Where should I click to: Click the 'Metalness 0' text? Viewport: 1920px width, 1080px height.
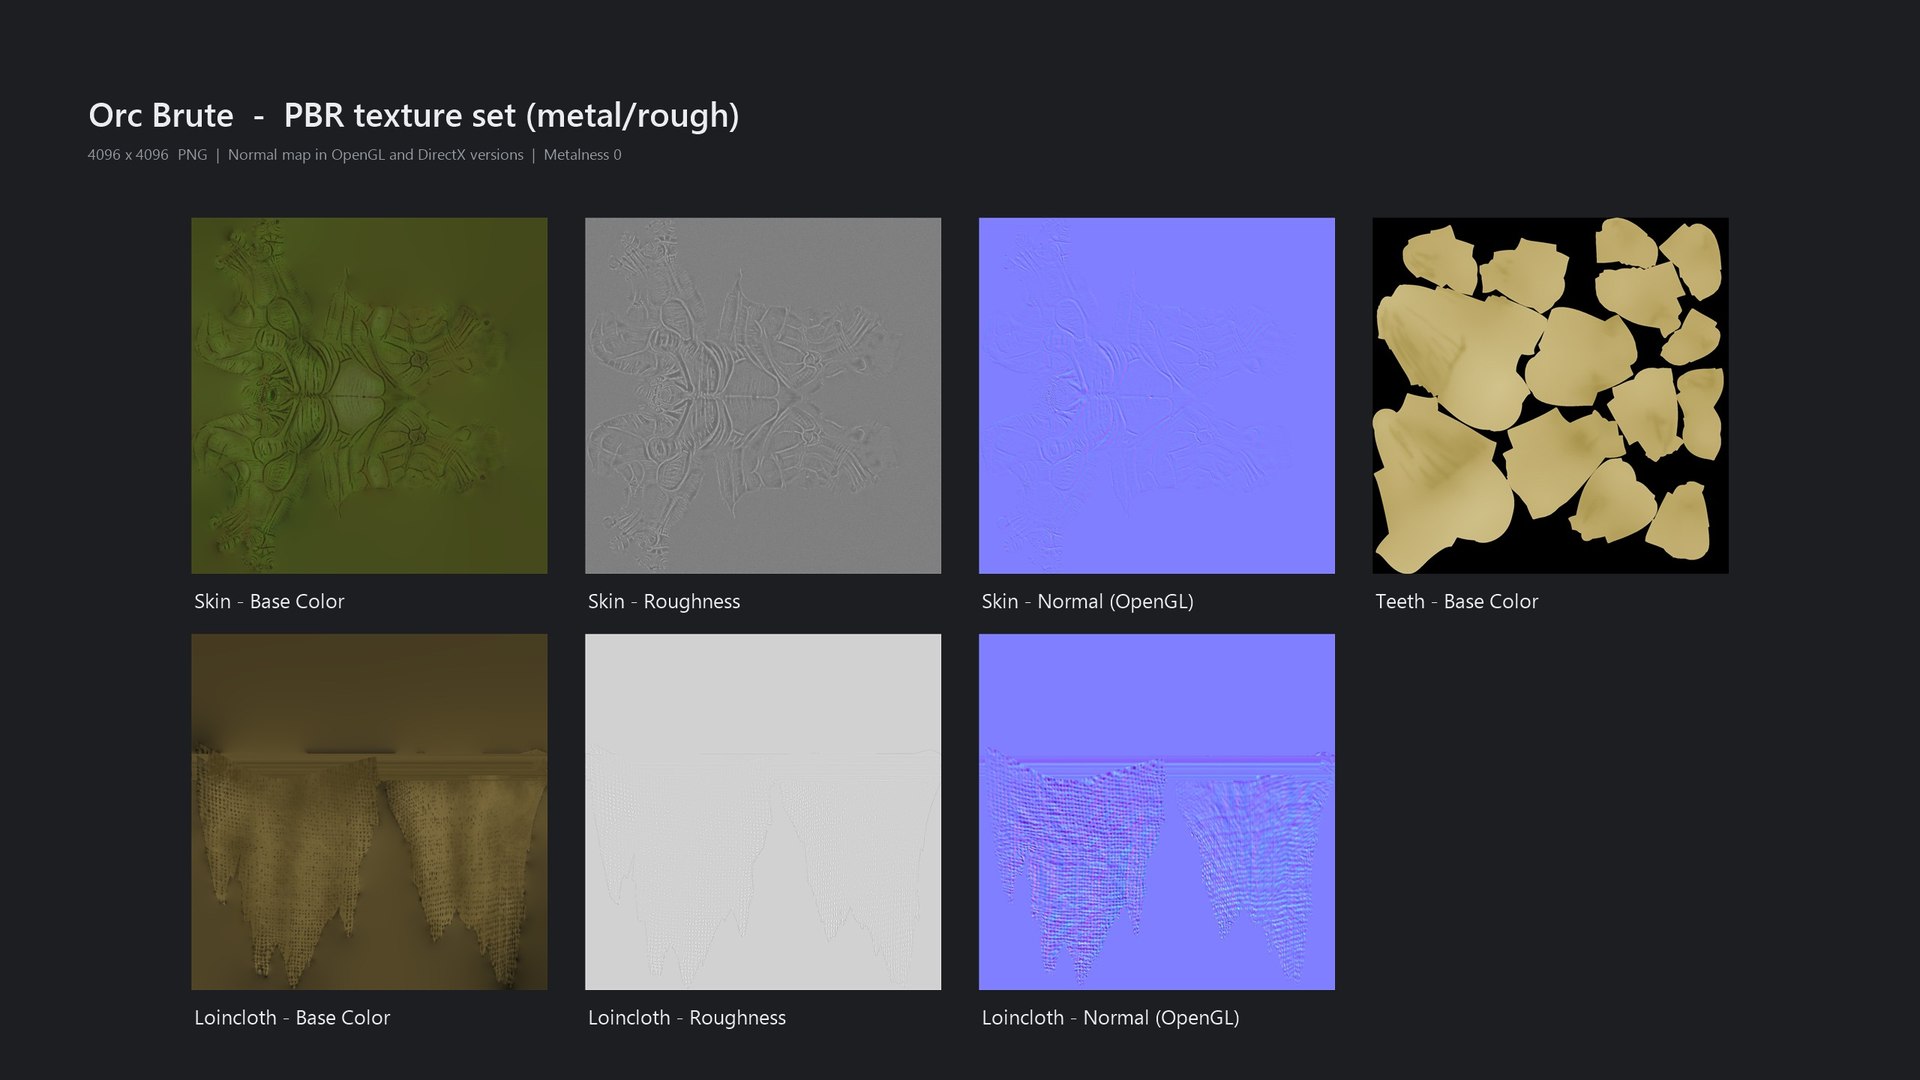(x=582, y=155)
